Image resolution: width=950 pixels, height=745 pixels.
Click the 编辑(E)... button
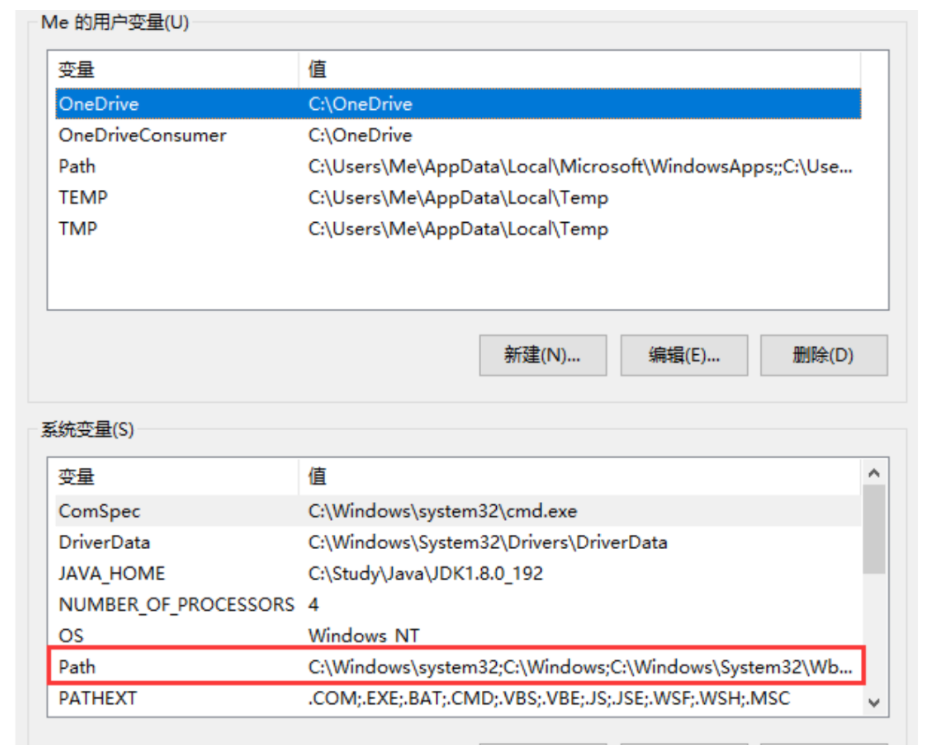click(684, 355)
